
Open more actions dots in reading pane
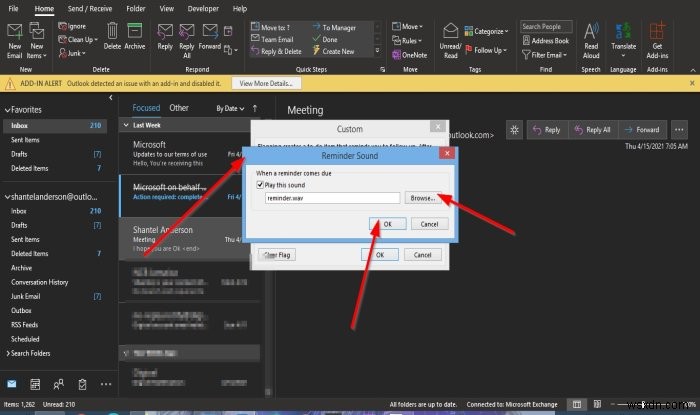coord(679,130)
